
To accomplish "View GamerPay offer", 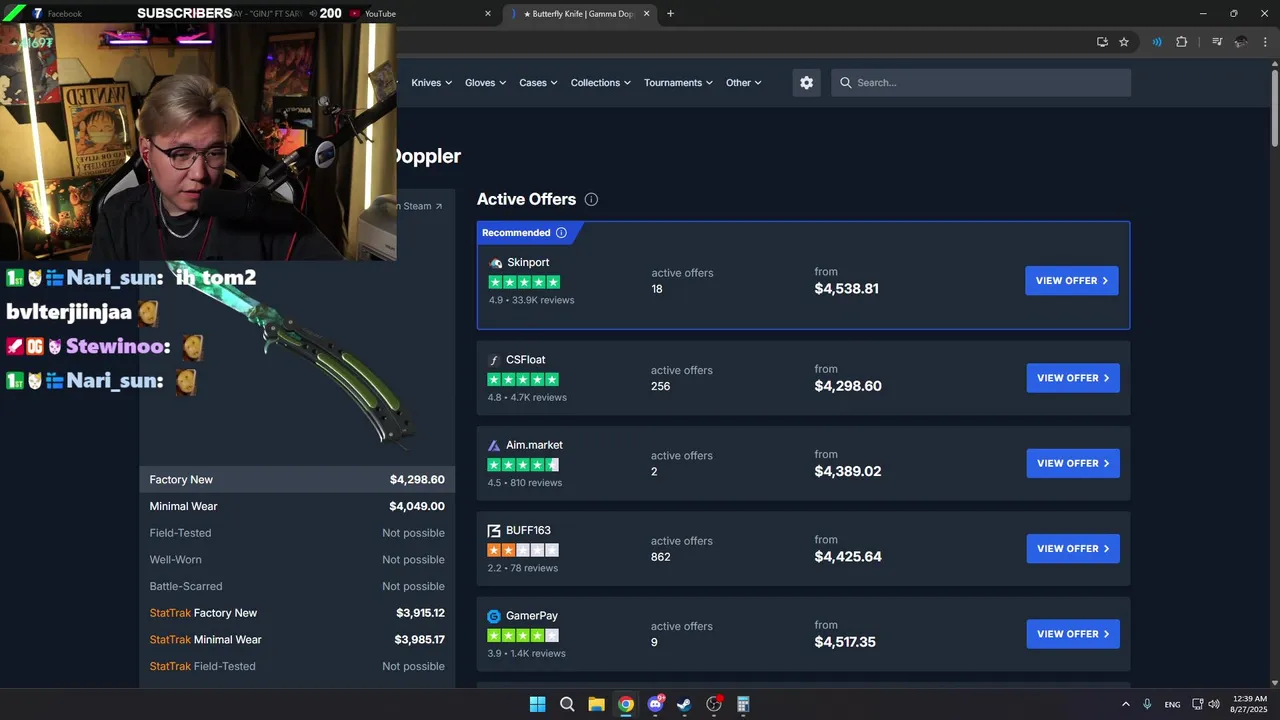I will tap(1073, 634).
